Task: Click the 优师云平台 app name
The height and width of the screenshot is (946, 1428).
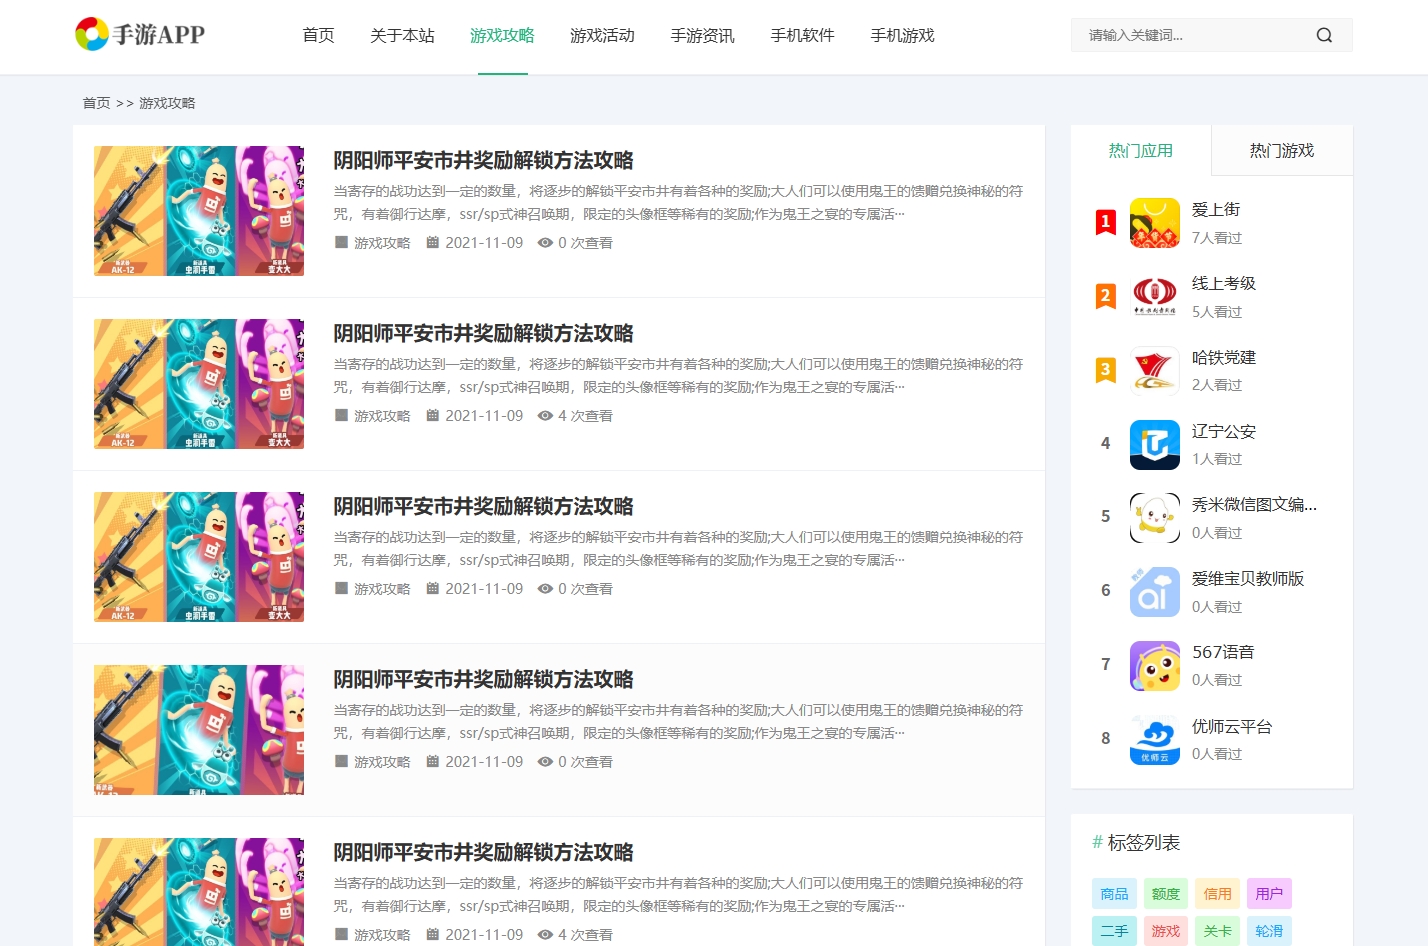Action: 1232,726
